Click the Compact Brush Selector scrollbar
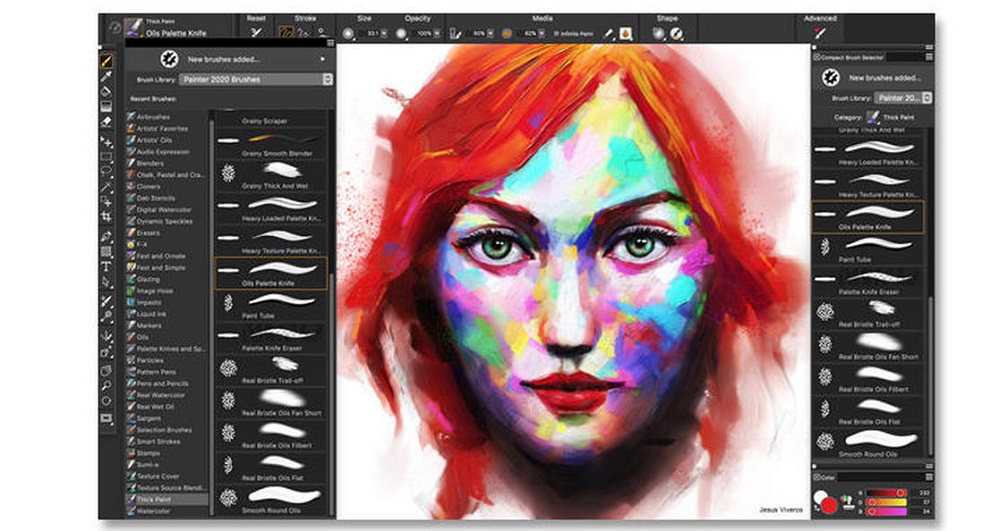1000x531 pixels. point(929,376)
